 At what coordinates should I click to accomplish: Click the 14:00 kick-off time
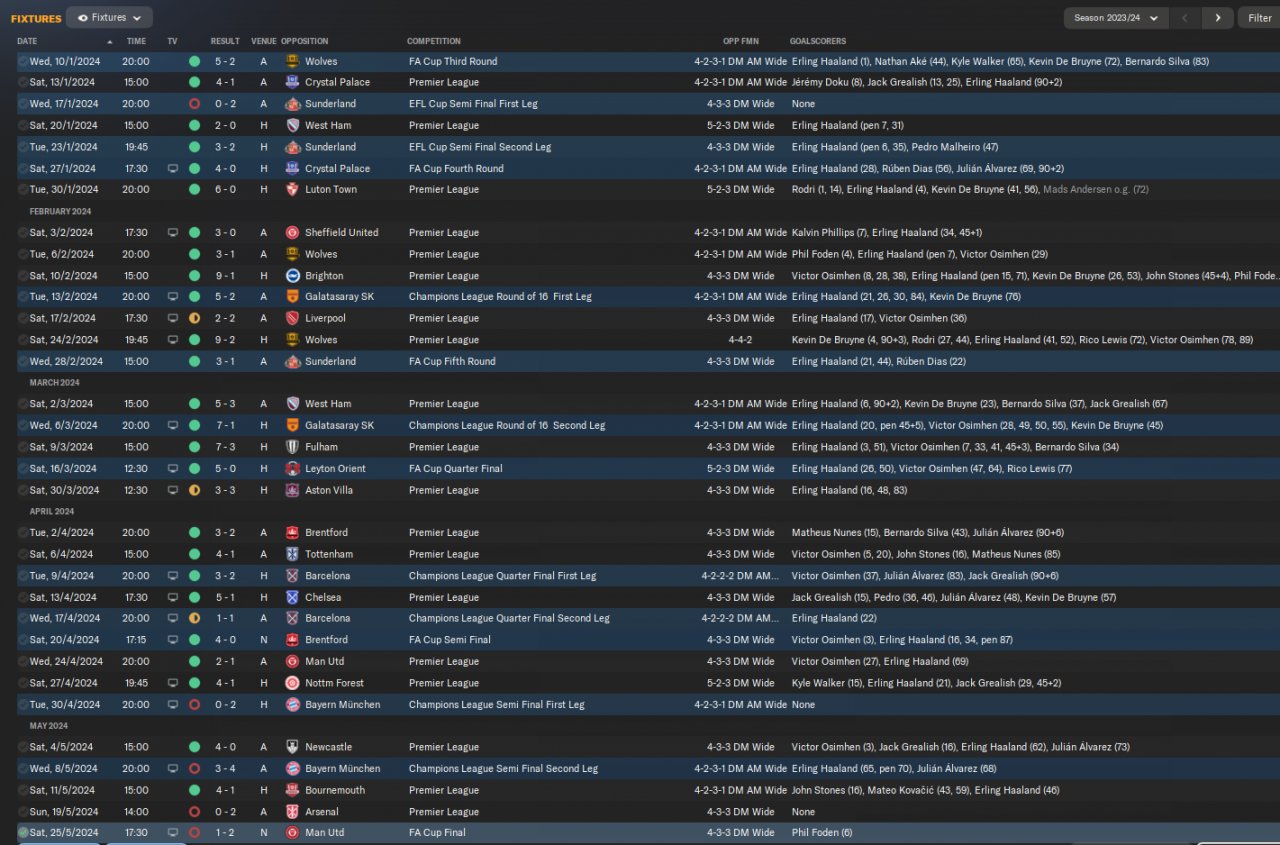[136, 812]
